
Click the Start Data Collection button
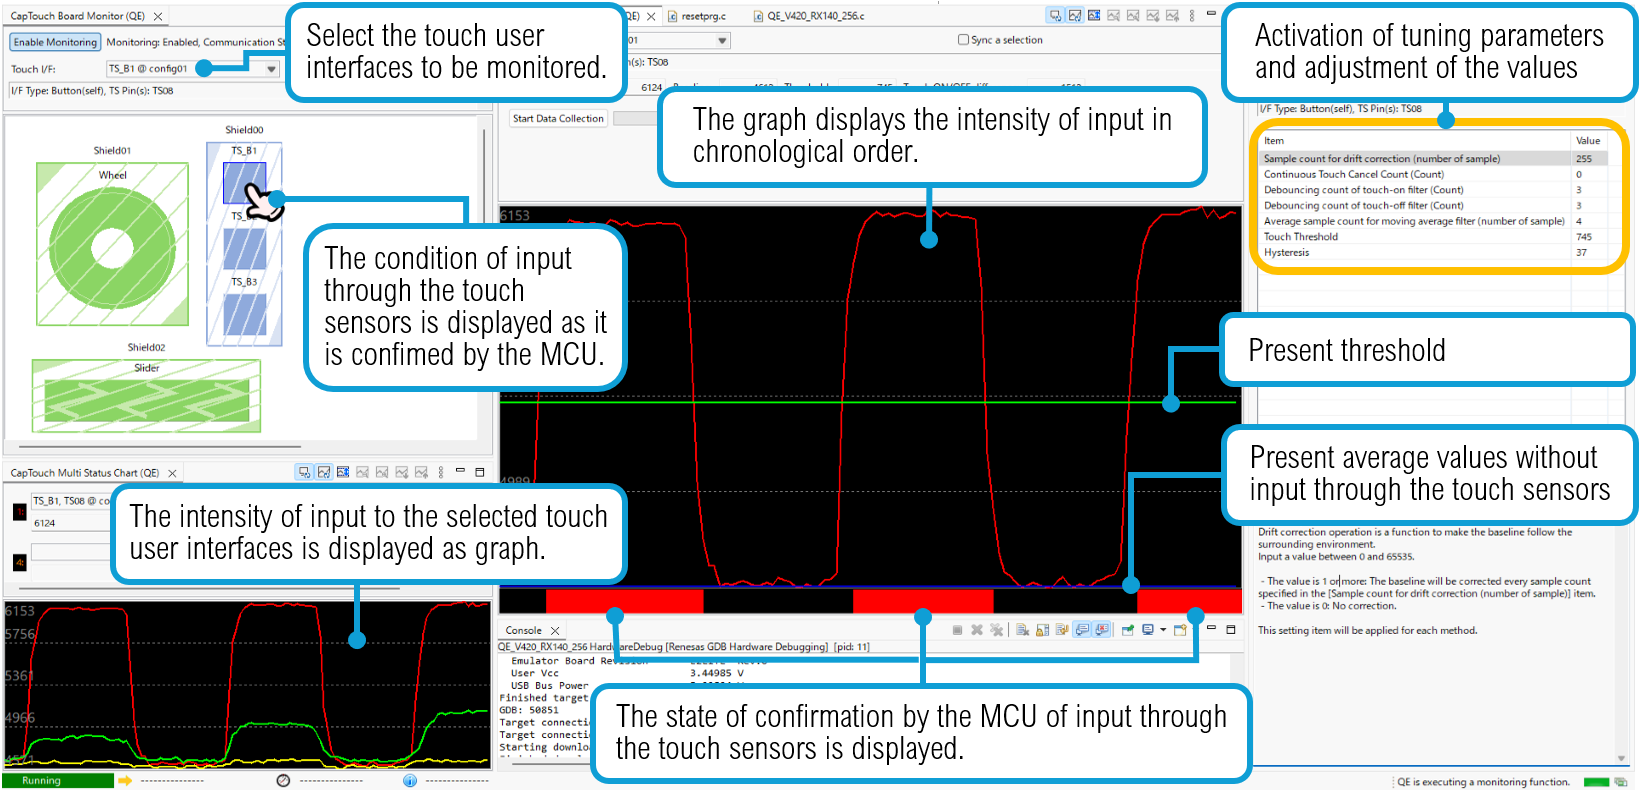click(558, 118)
